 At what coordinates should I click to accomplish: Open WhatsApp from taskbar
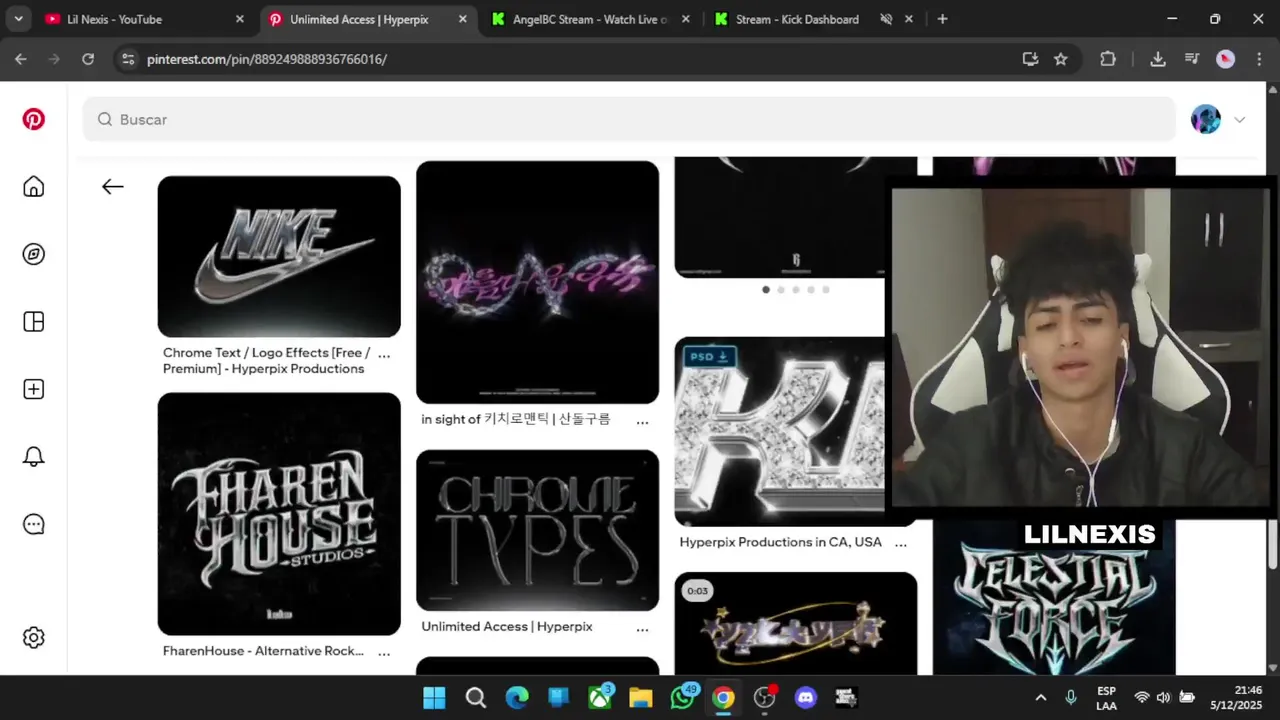683,698
